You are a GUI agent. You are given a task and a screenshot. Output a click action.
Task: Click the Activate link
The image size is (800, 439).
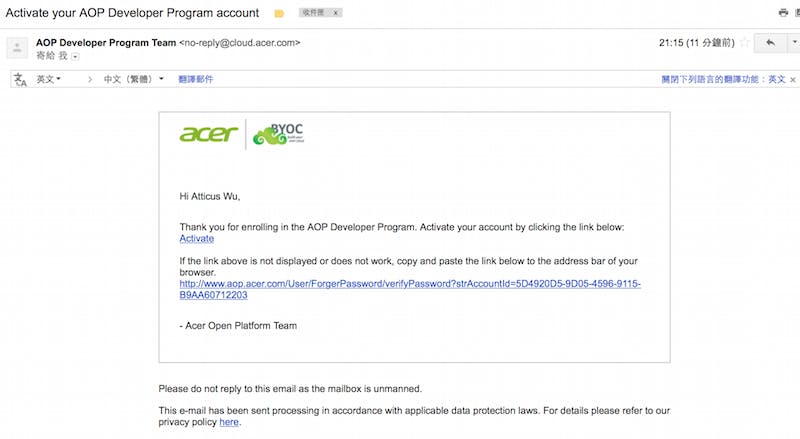[196, 238]
